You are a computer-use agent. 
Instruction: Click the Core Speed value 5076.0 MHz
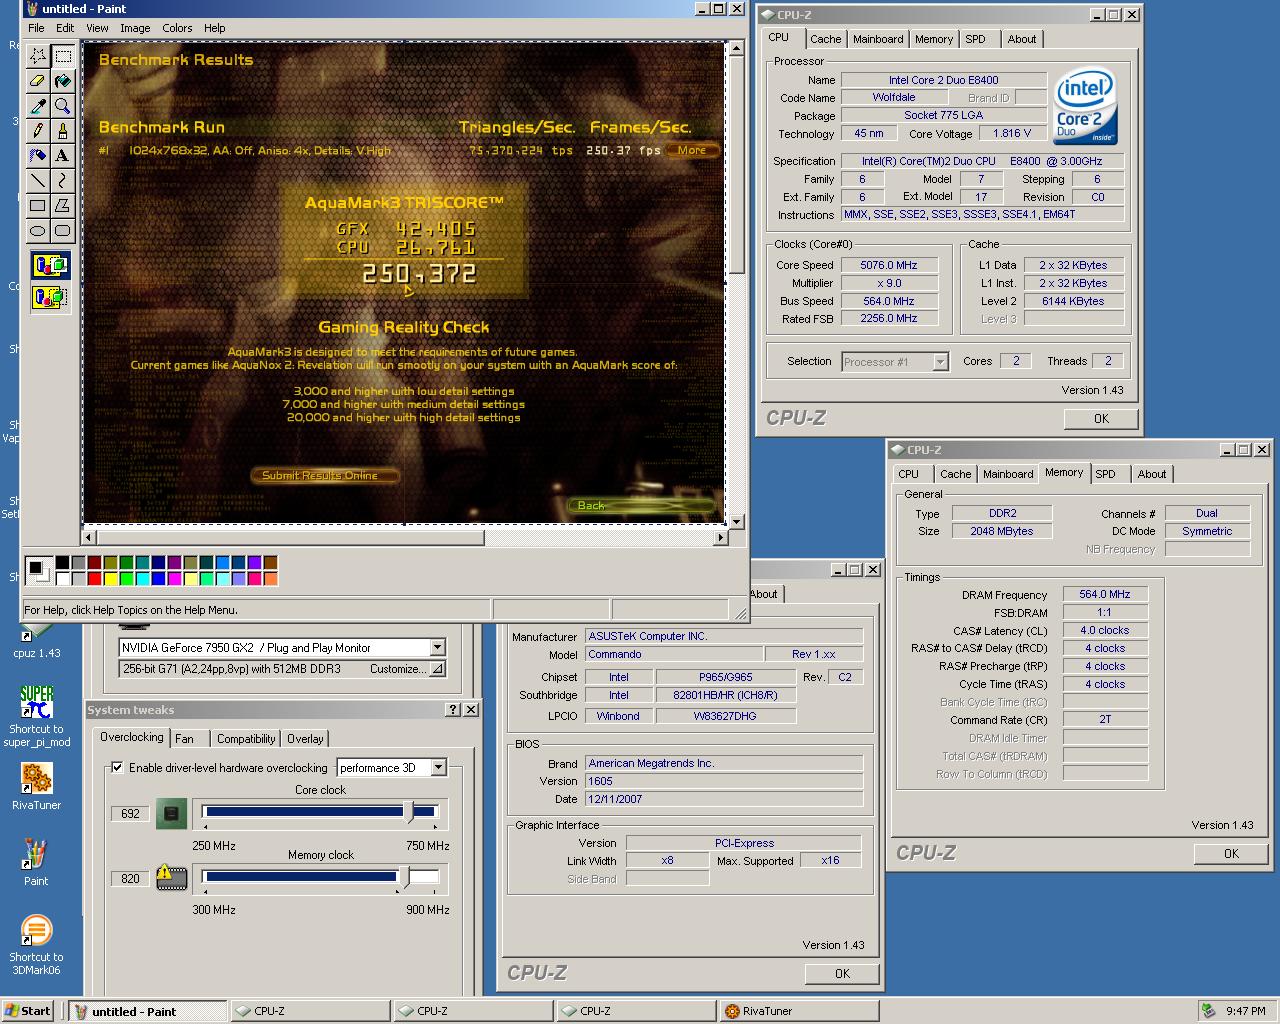[889, 265]
